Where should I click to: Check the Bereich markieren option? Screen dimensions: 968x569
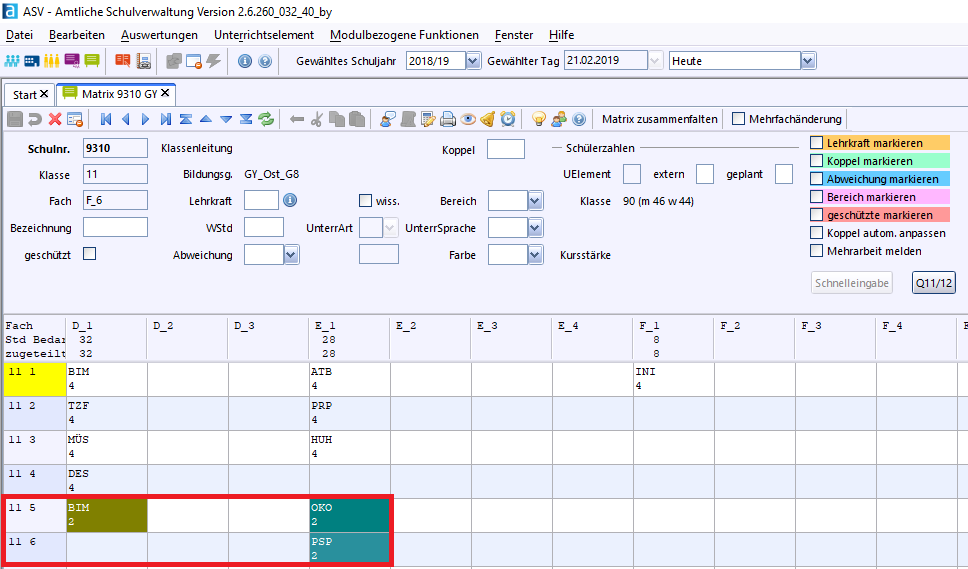[816, 197]
